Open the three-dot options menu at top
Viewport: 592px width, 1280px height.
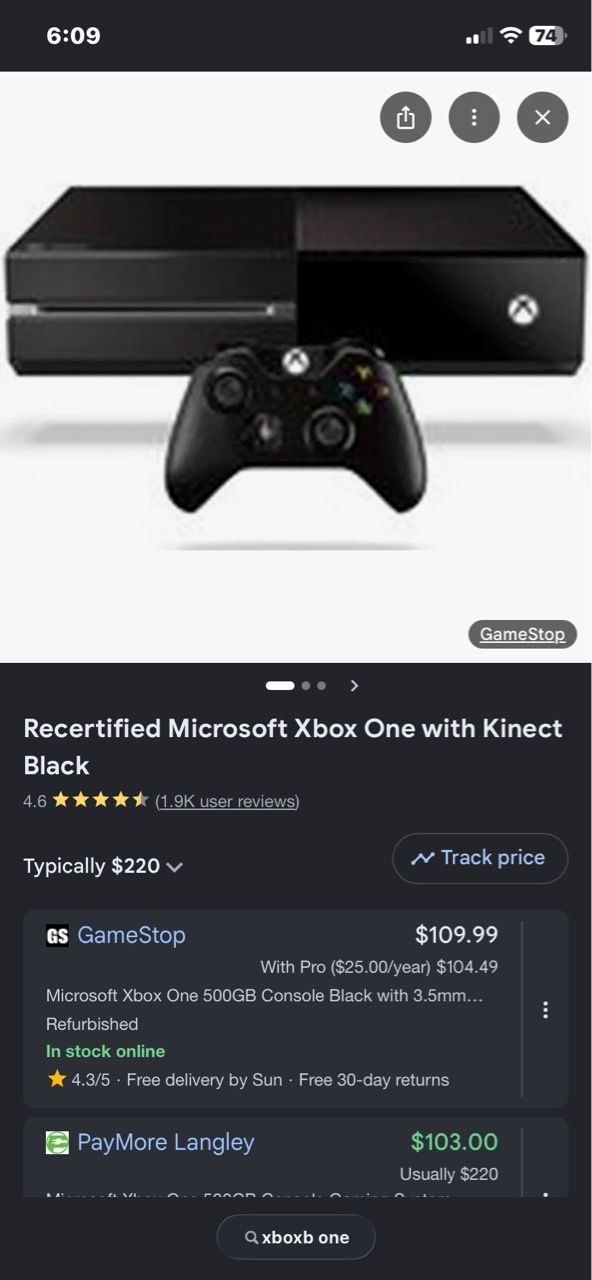click(474, 118)
